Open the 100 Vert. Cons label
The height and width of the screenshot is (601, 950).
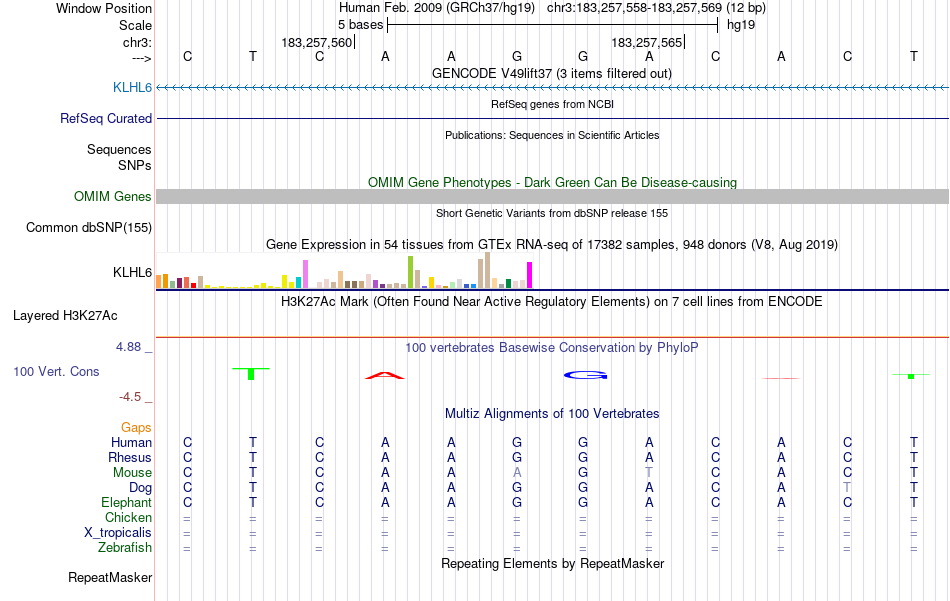[56, 371]
